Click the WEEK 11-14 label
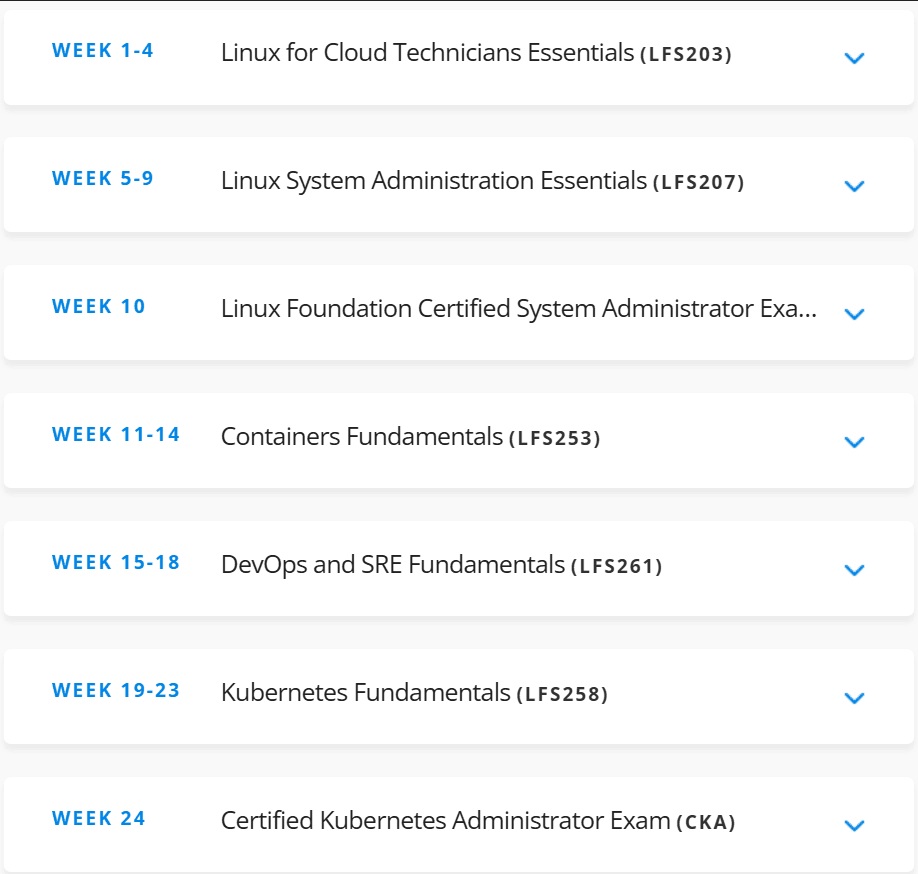Viewport: 918px width, 874px height. 116,434
